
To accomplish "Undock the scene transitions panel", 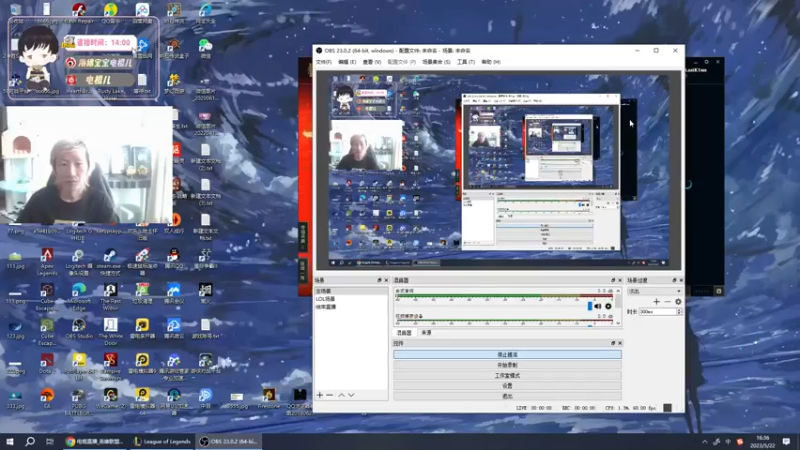I will point(674,280).
